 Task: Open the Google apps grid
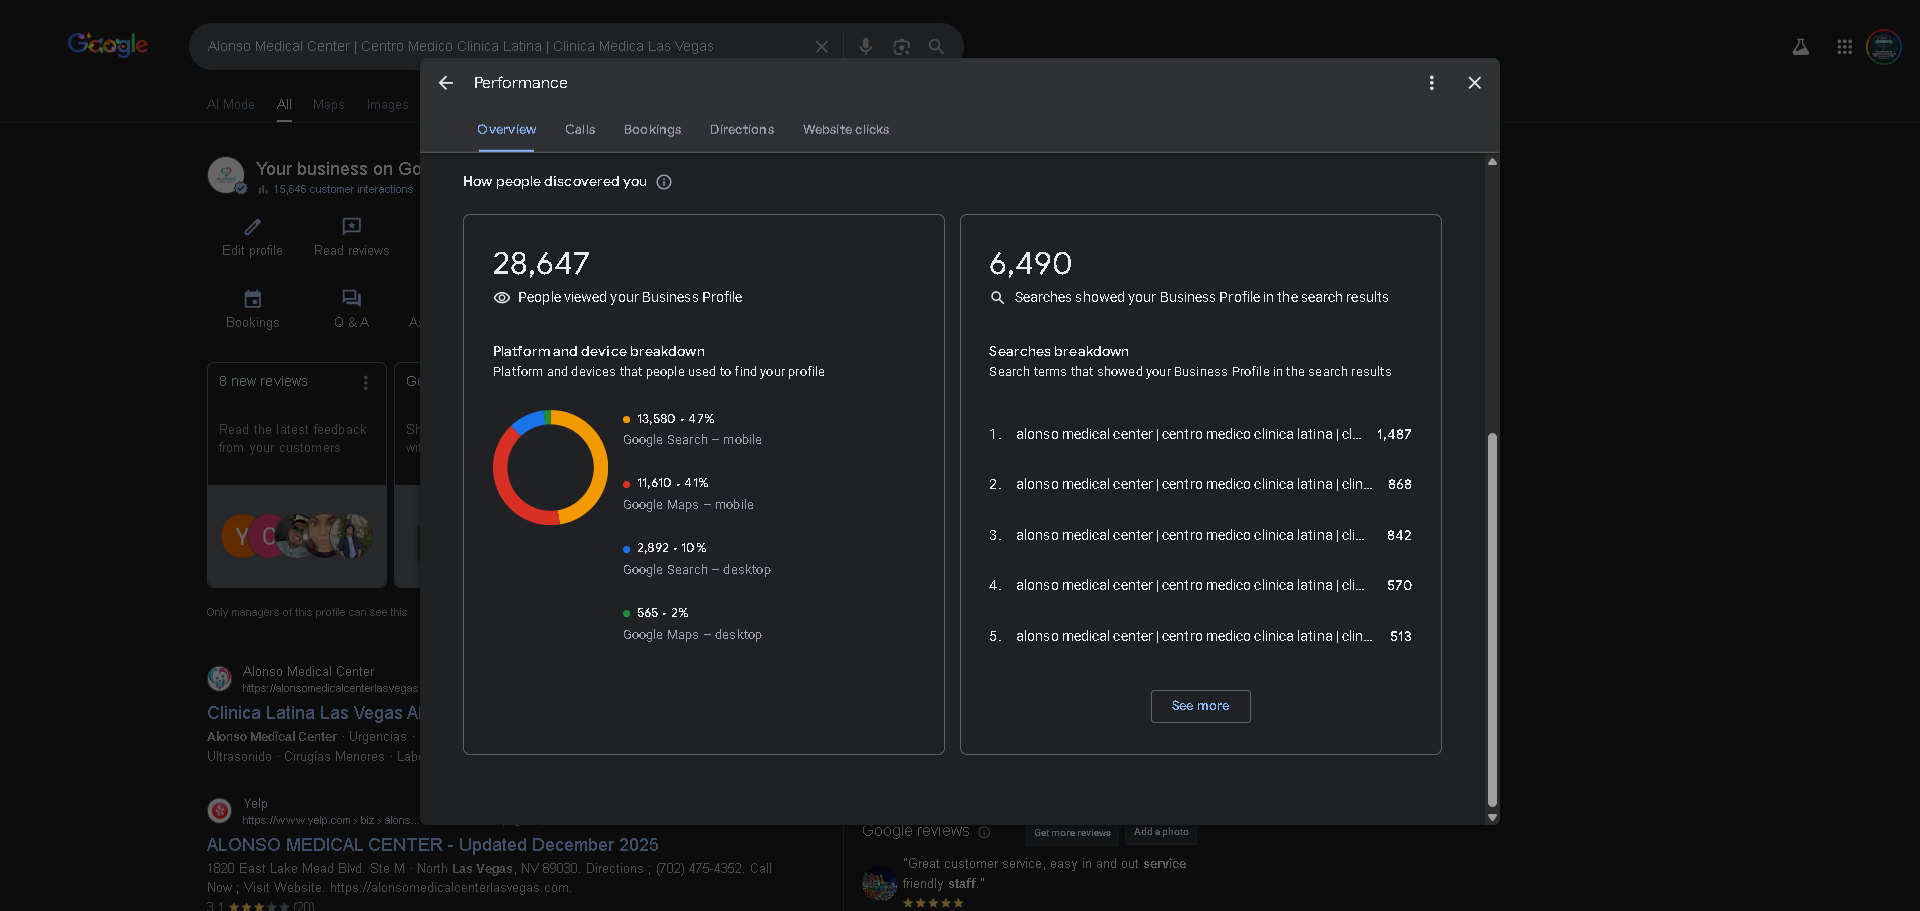coord(1844,47)
